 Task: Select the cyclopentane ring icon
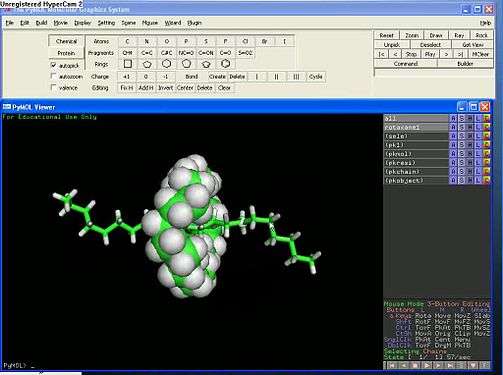coord(147,64)
